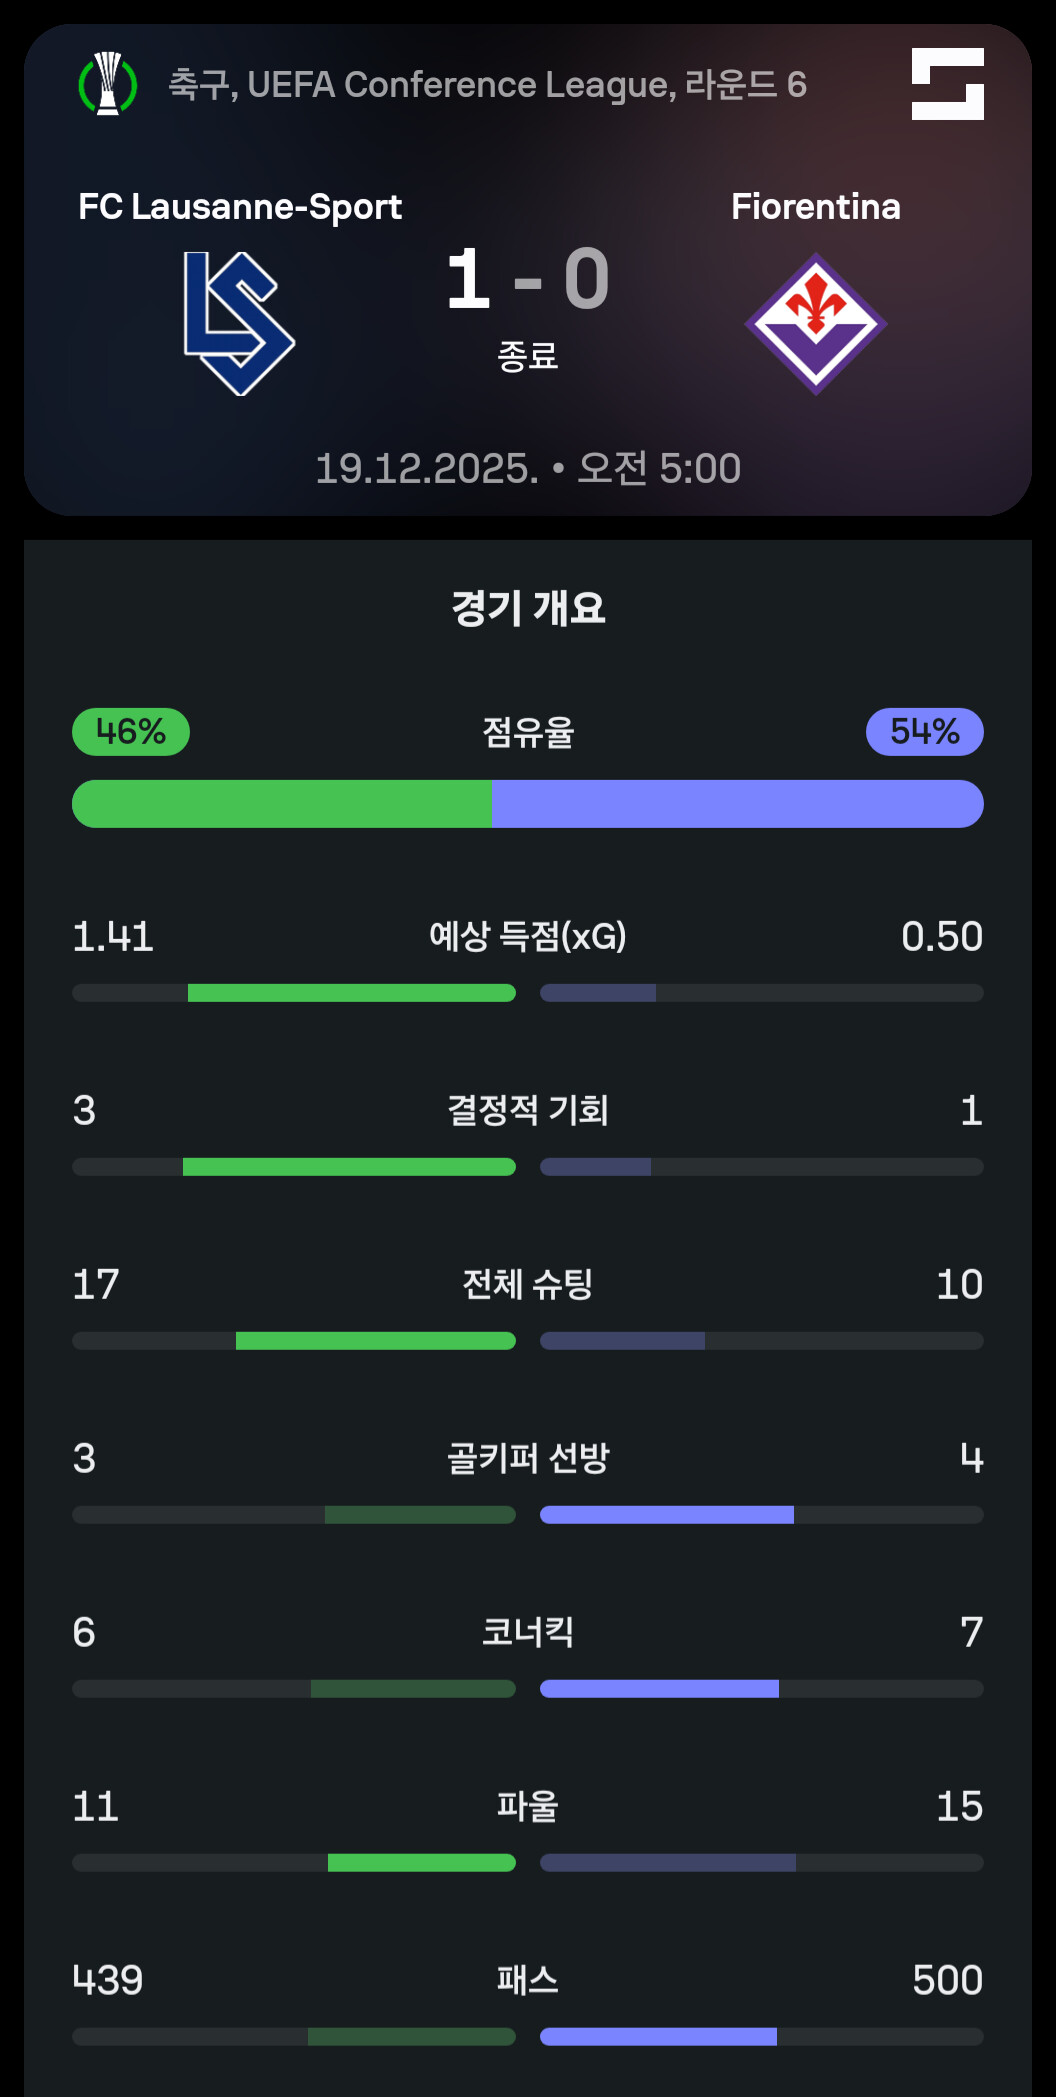1056x2097 pixels.
Task: Click the purple part of possession bar
Action: pyautogui.click(x=737, y=804)
